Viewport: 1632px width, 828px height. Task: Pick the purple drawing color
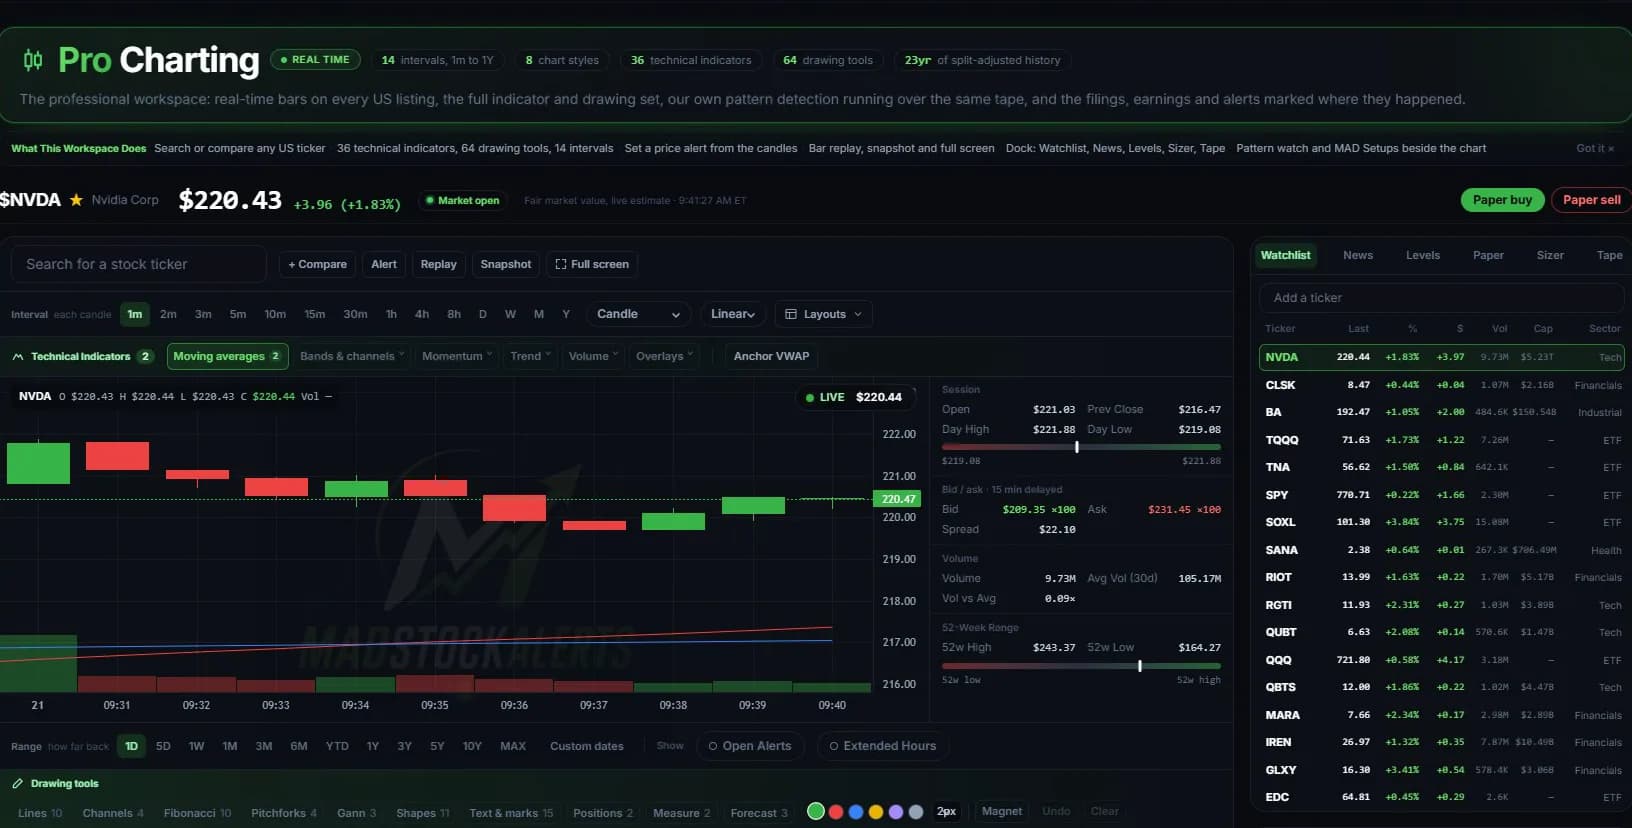896,812
